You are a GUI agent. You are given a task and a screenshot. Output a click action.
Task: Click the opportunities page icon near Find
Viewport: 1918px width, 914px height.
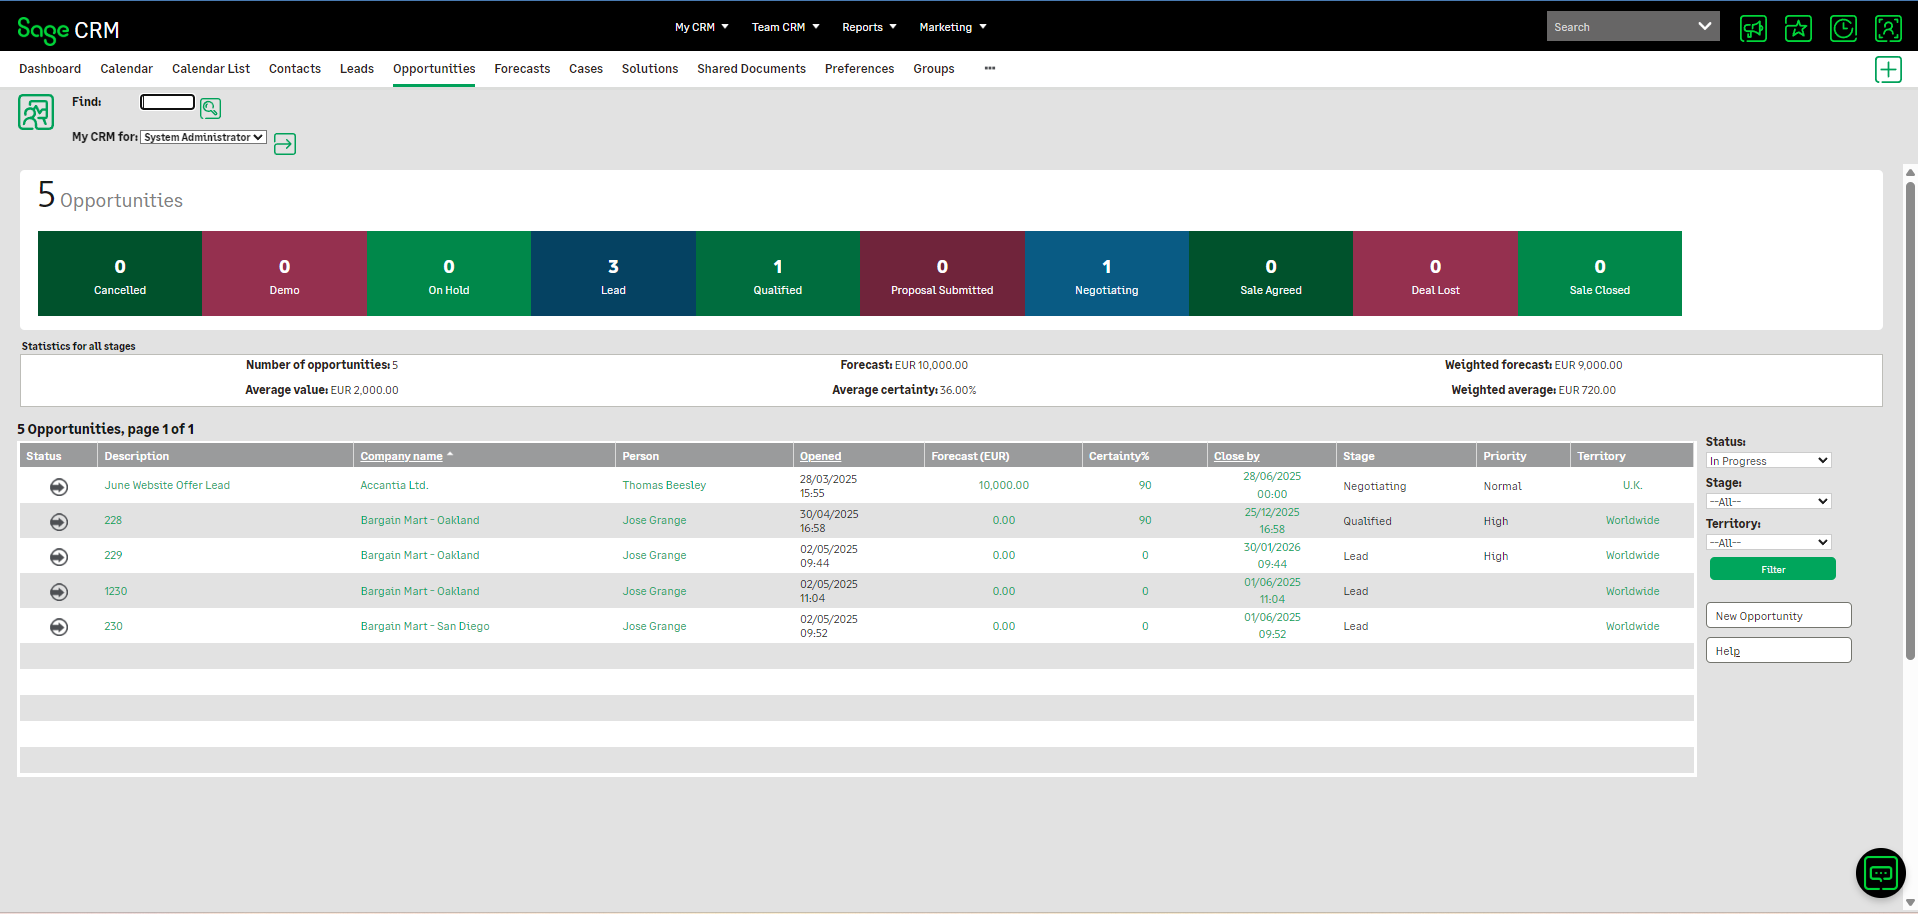pyautogui.click(x=36, y=112)
